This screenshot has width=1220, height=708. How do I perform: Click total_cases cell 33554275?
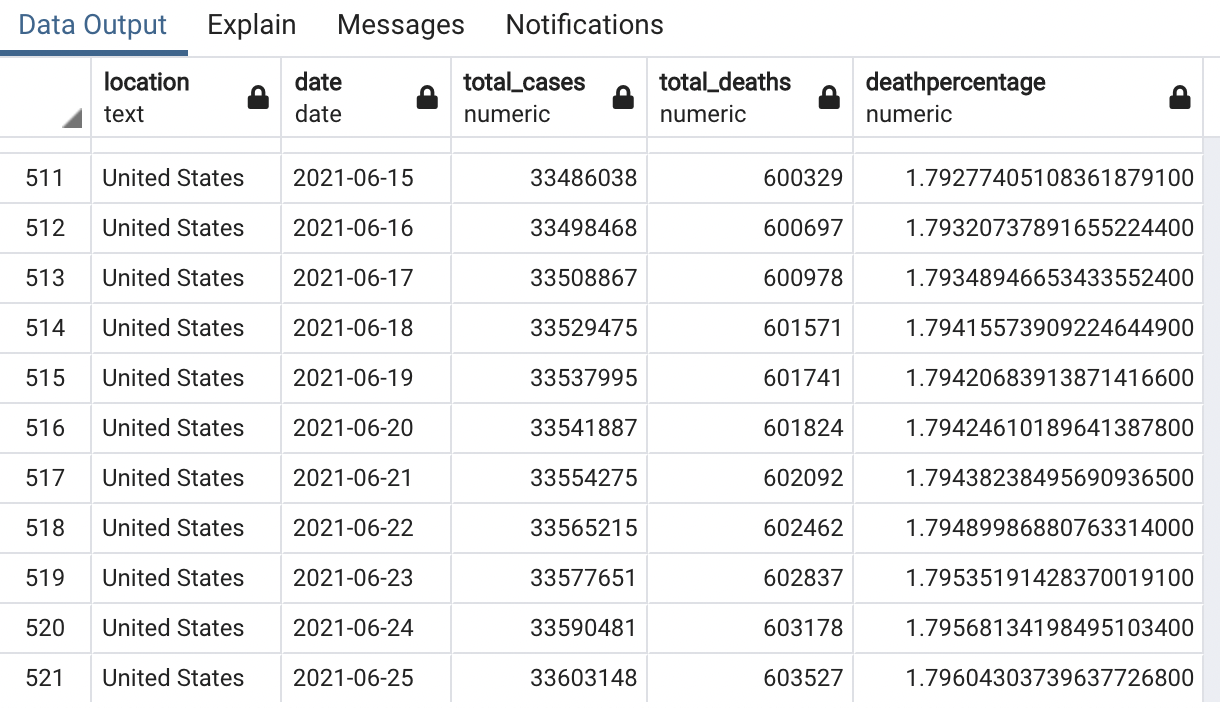coord(583,478)
